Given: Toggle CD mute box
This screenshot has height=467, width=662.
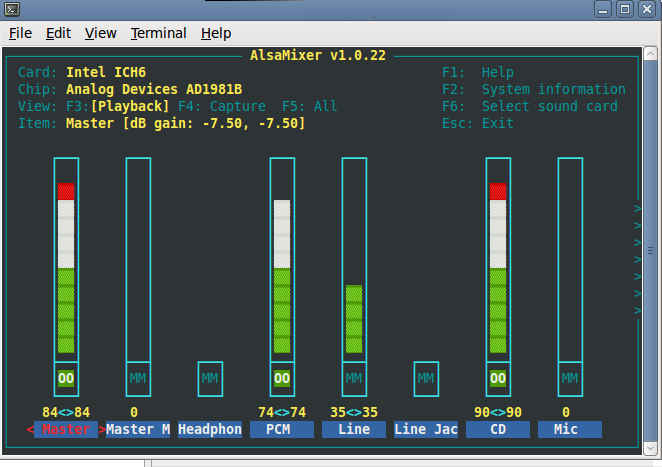Looking at the screenshot, I should point(498,378).
